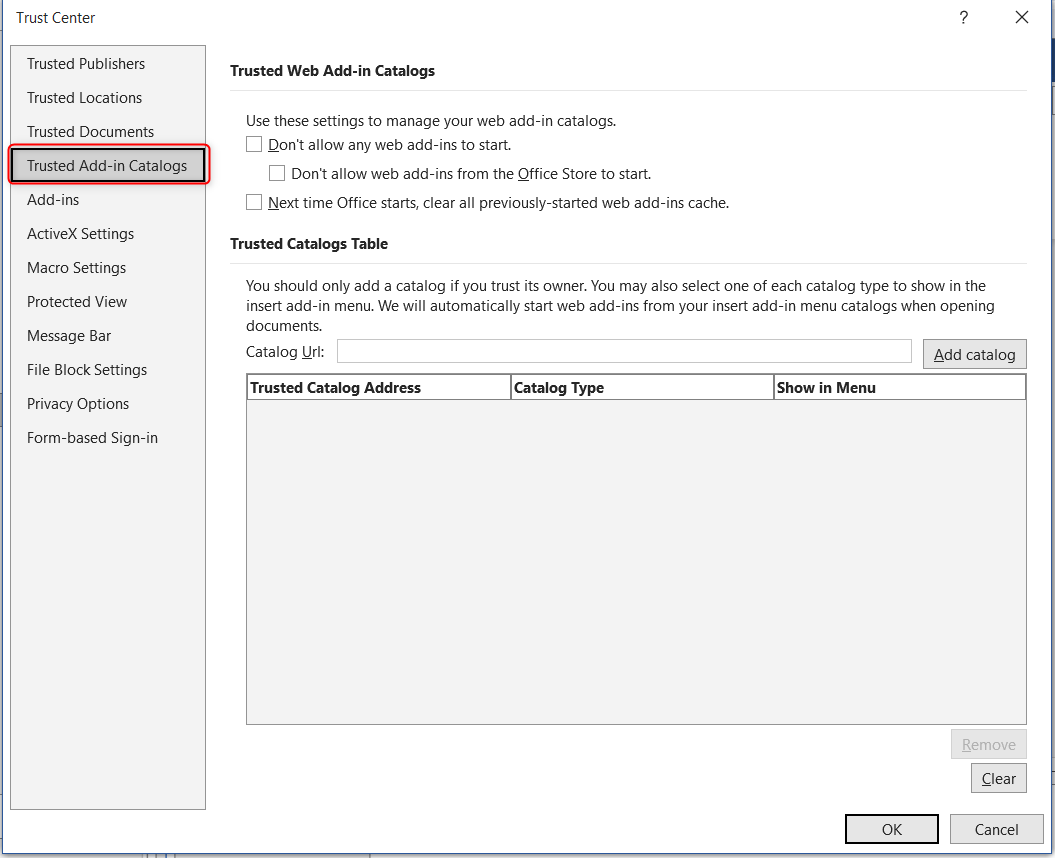Viewport: 1055px width, 858px height.
Task: Open Trust Center help with the question mark
Action: tap(963, 17)
